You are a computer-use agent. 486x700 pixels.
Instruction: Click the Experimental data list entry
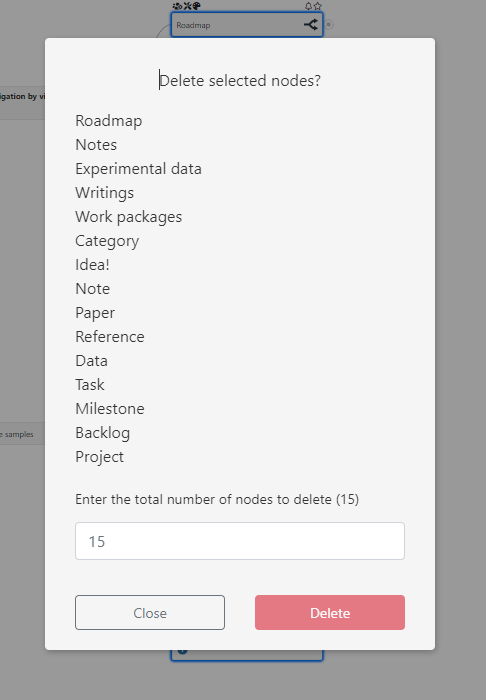coord(138,169)
